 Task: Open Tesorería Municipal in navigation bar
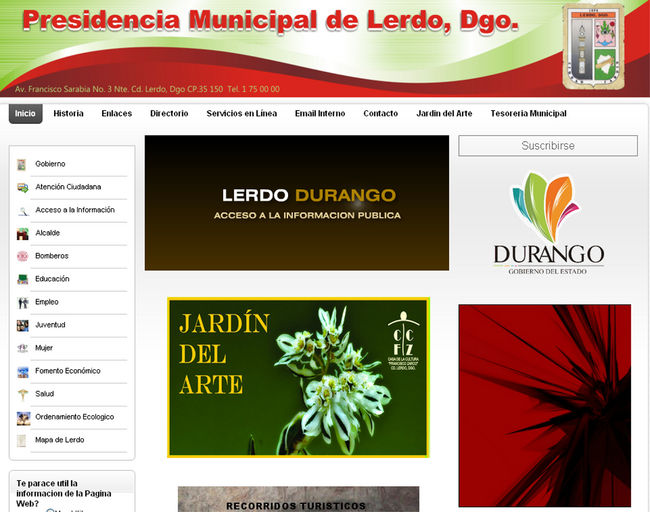tap(528, 114)
